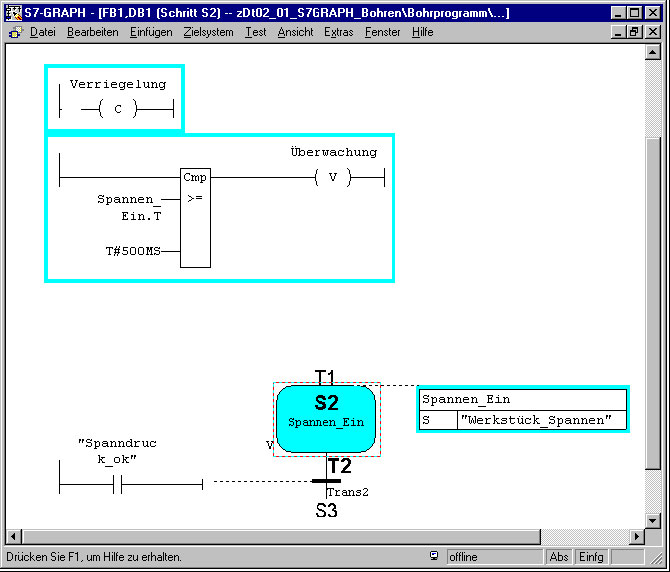Select the Überwachung V coil
The image size is (670, 572).
(333, 177)
